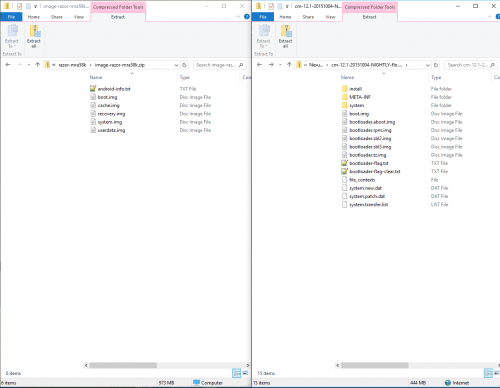
Task: Select the install folder icon
Action: [x=345, y=89]
